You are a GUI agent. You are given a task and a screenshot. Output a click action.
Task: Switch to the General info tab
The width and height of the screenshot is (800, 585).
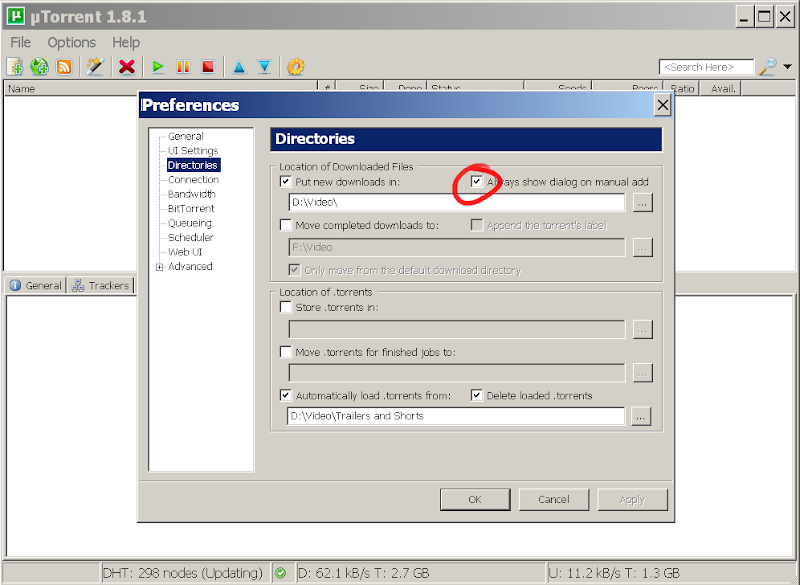(36, 286)
